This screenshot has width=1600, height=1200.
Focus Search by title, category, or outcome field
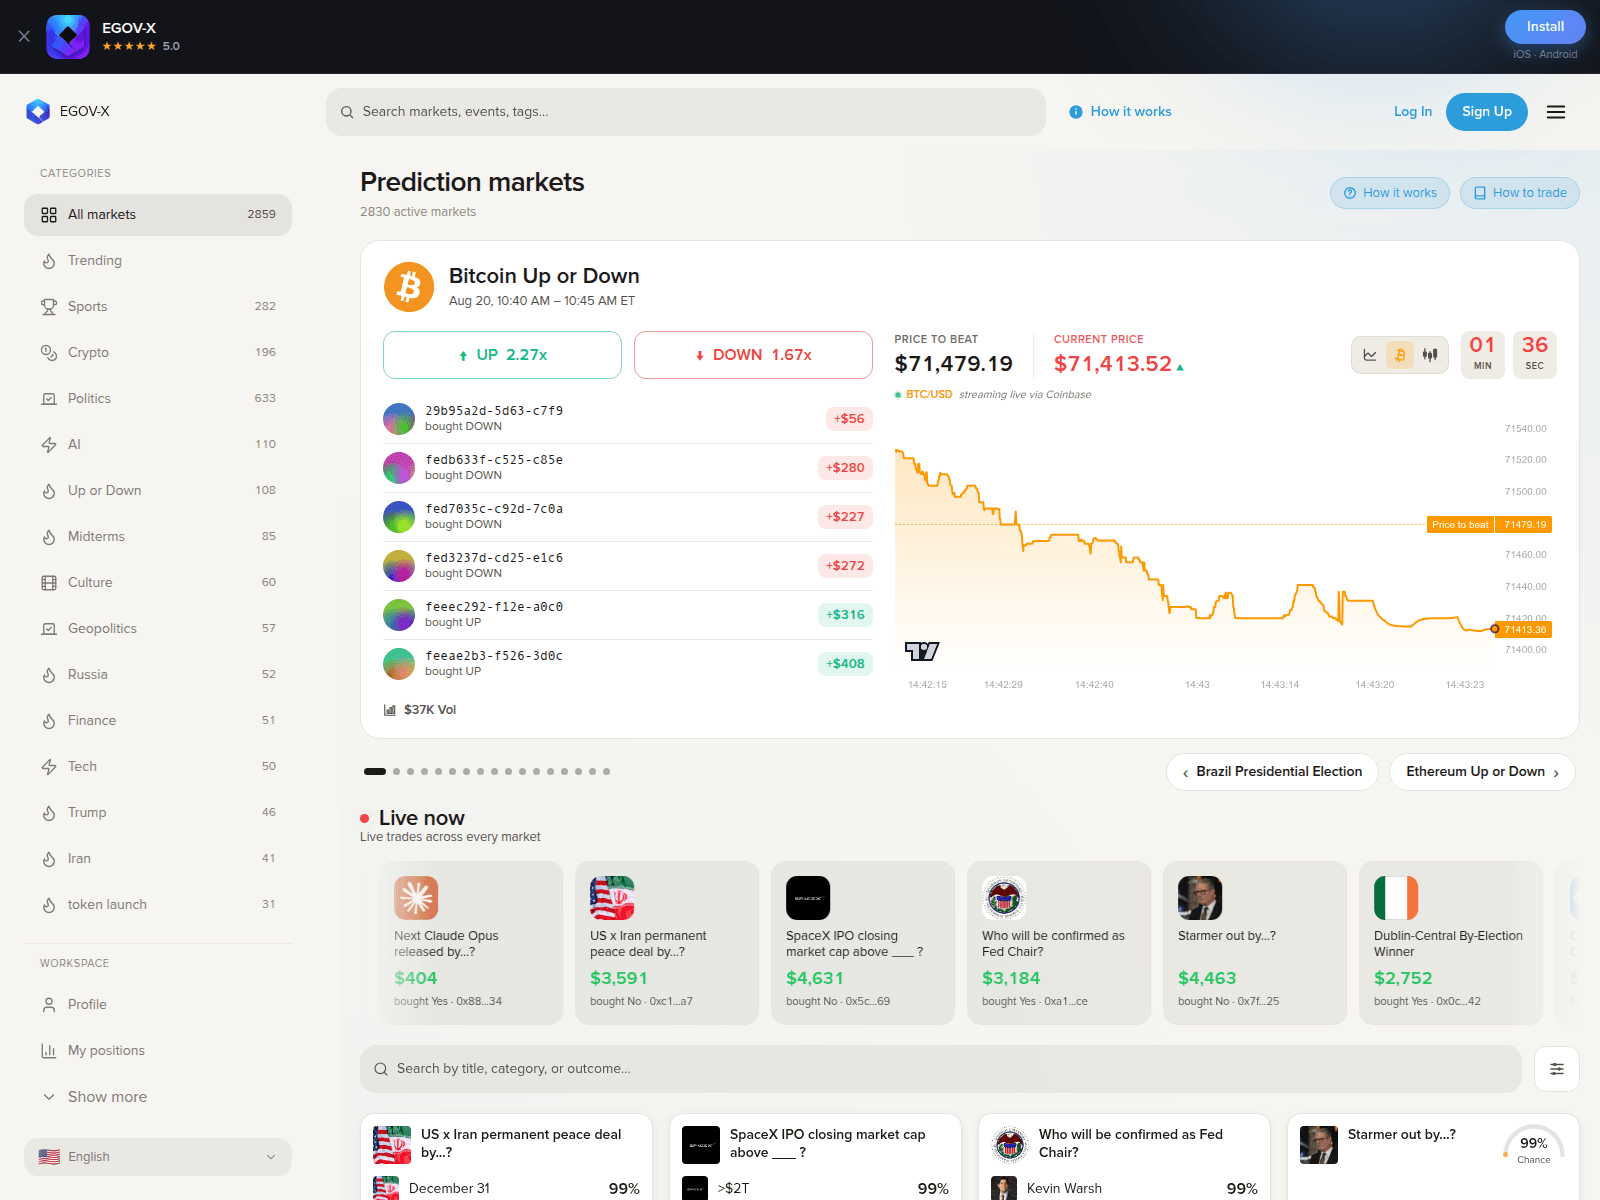point(941,1069)
